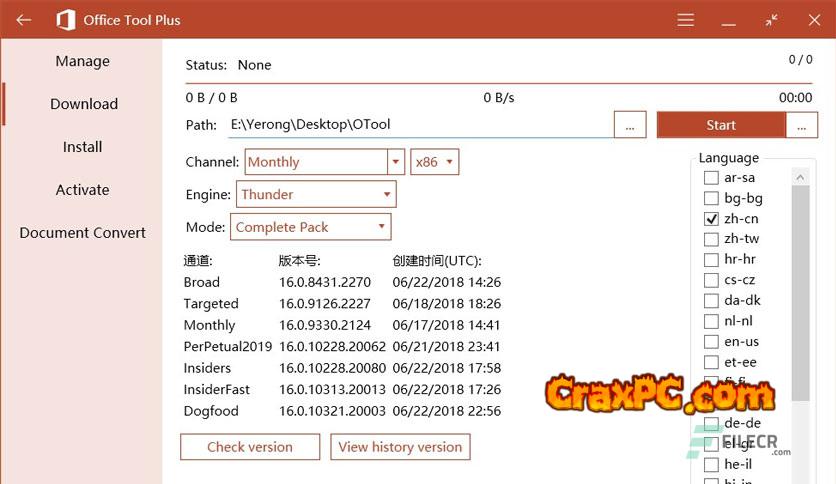
Task: Click the 0 B/s speed readout
Action: (x=499, y=98)
